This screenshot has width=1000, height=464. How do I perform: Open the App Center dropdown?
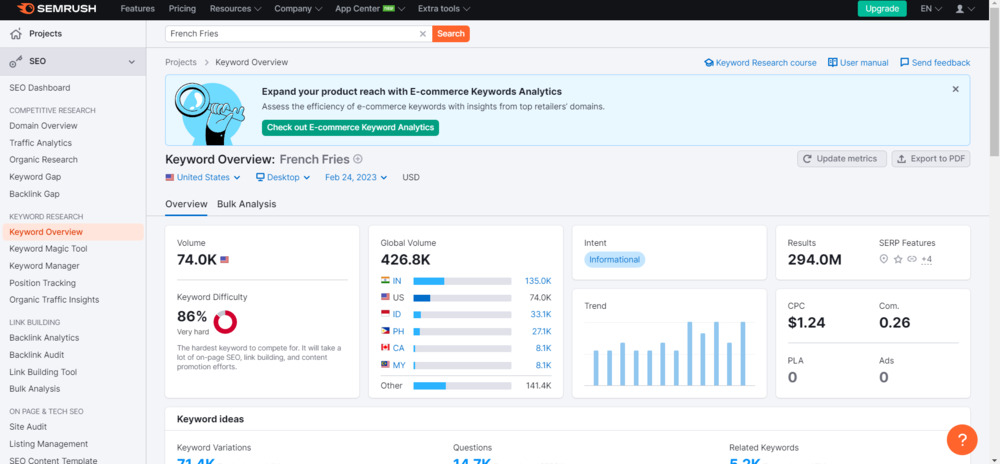pyautogui.click(x=370, y=9)
